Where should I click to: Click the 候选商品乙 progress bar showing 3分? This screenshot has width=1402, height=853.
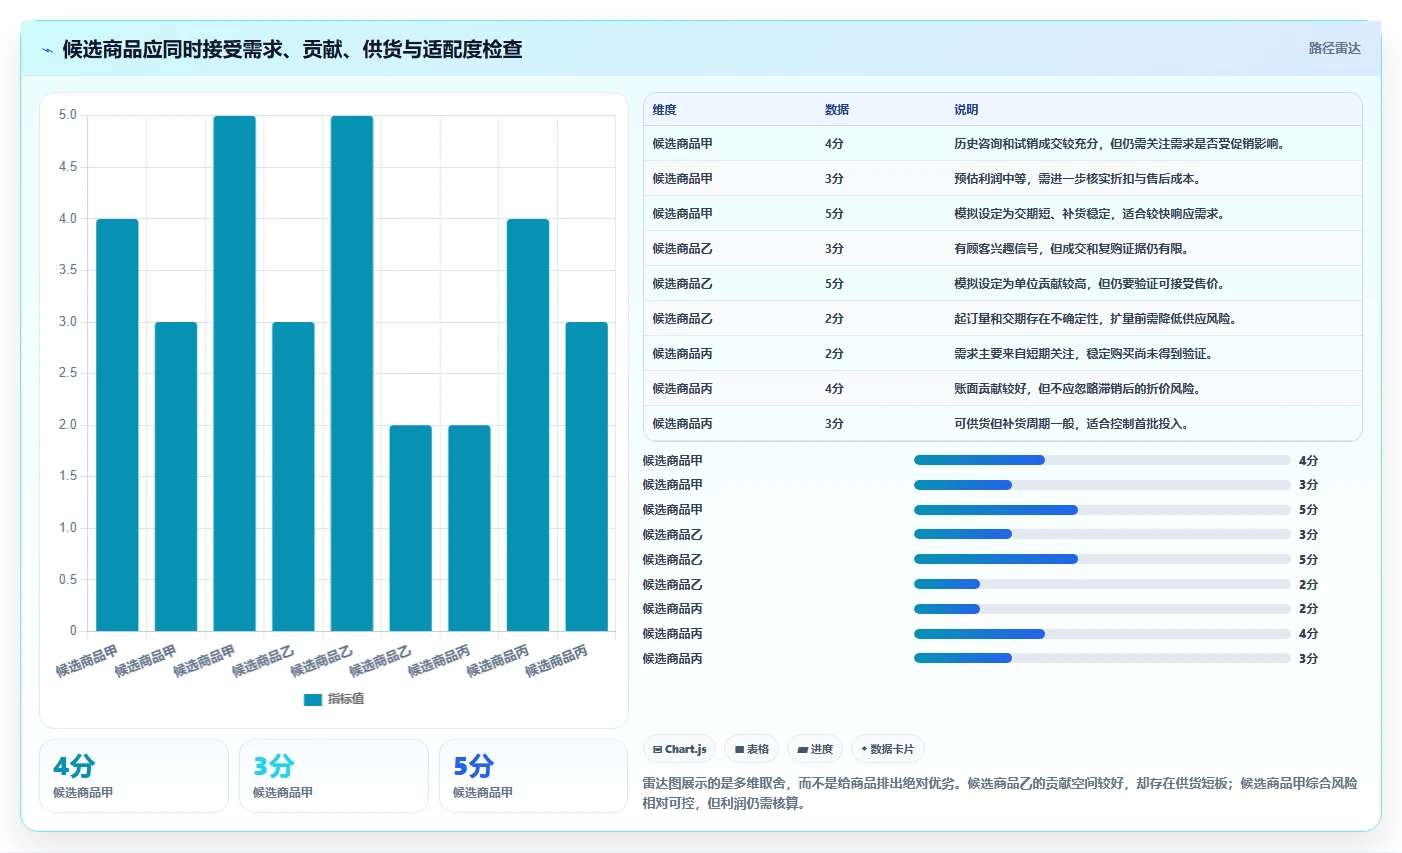1102,534
